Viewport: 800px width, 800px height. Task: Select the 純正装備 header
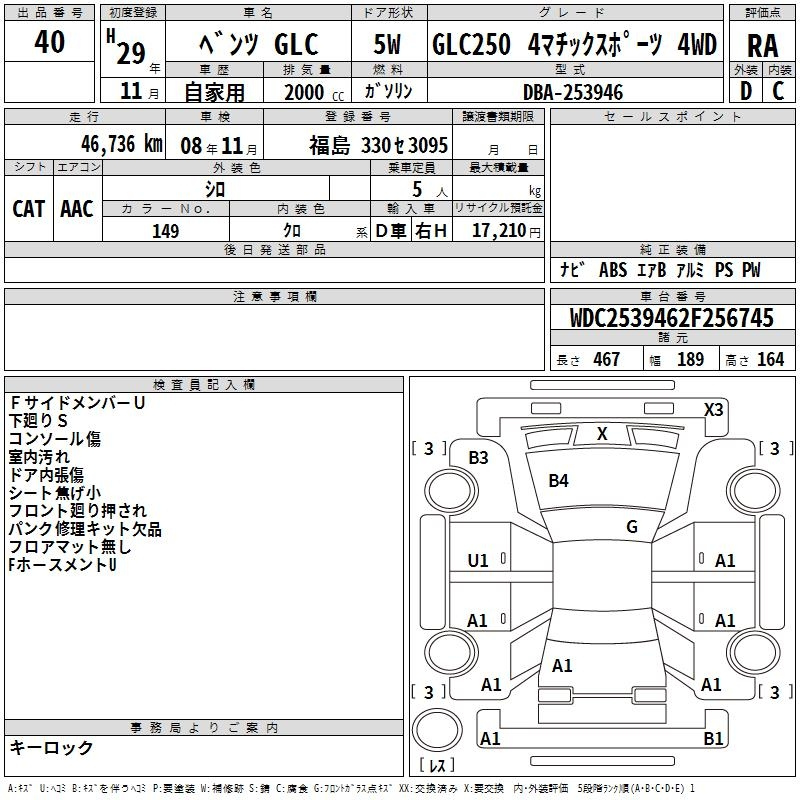[672, 249]
